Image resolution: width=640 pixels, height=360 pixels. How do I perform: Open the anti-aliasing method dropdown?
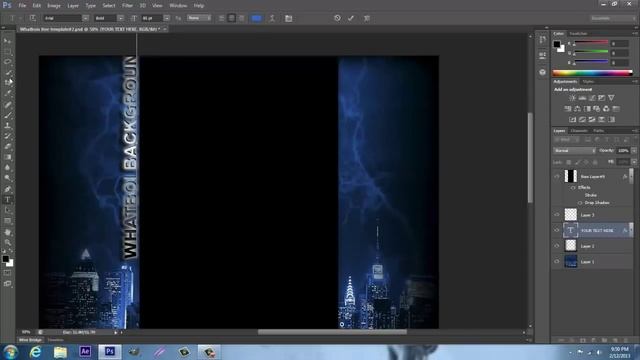[199, 18]
